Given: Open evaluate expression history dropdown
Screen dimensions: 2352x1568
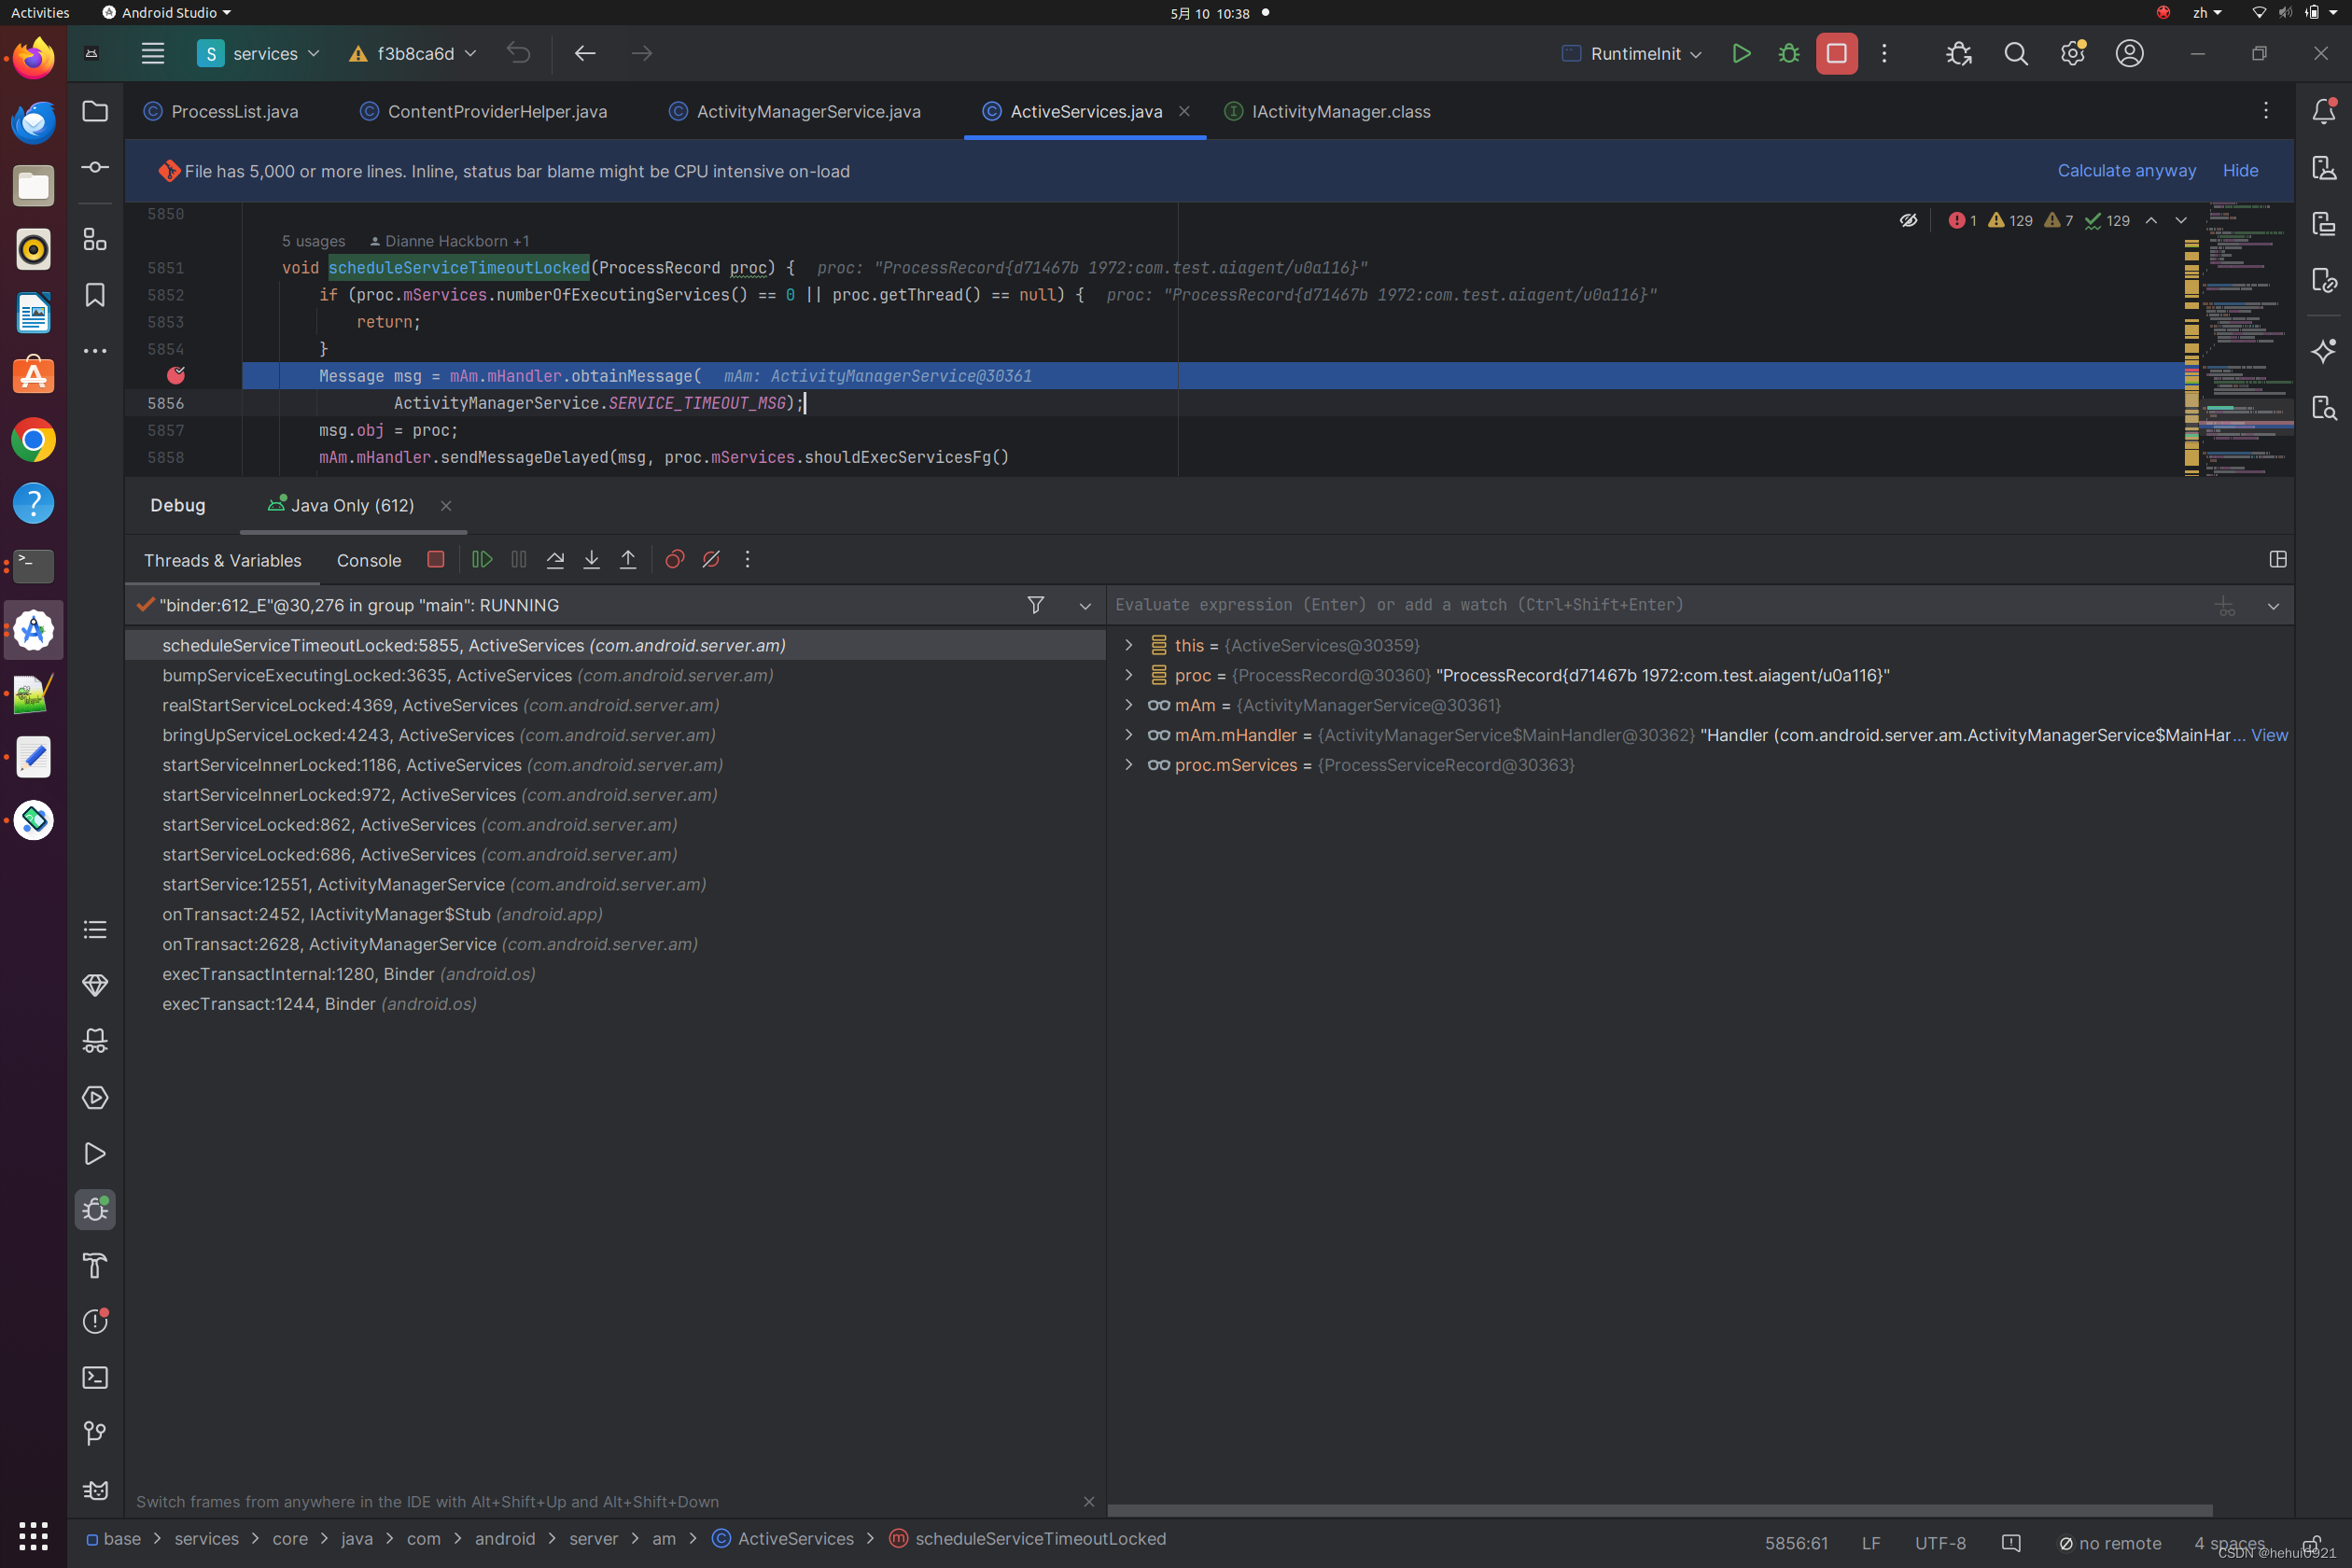Looking at the screenshot, I should tap(2273, 606).
